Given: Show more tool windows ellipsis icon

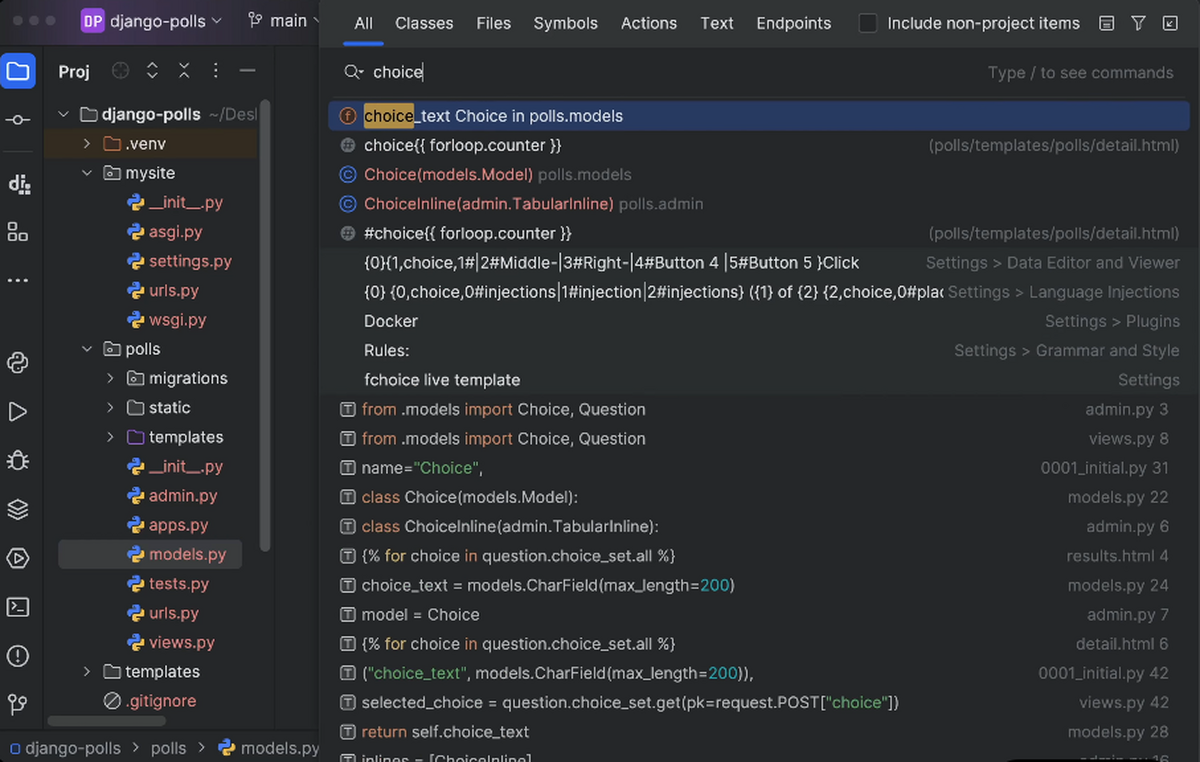Looking at the screenshot, I should tap(18, 281).
